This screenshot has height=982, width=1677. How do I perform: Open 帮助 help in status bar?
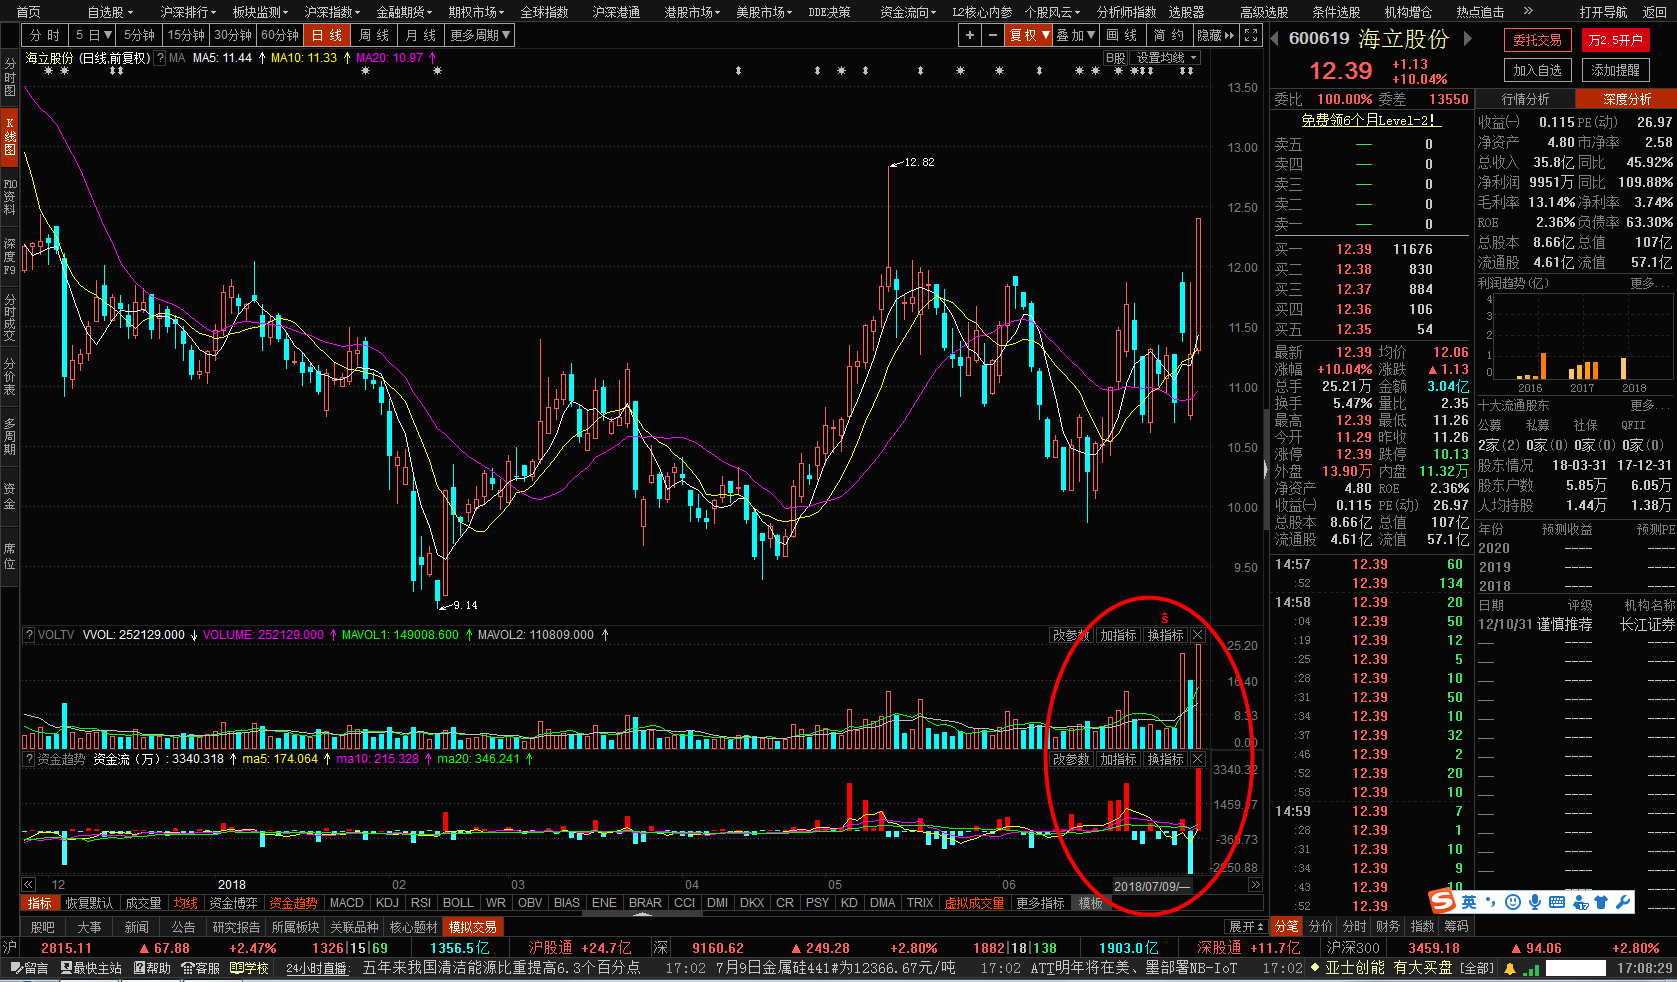coord(152,968)
